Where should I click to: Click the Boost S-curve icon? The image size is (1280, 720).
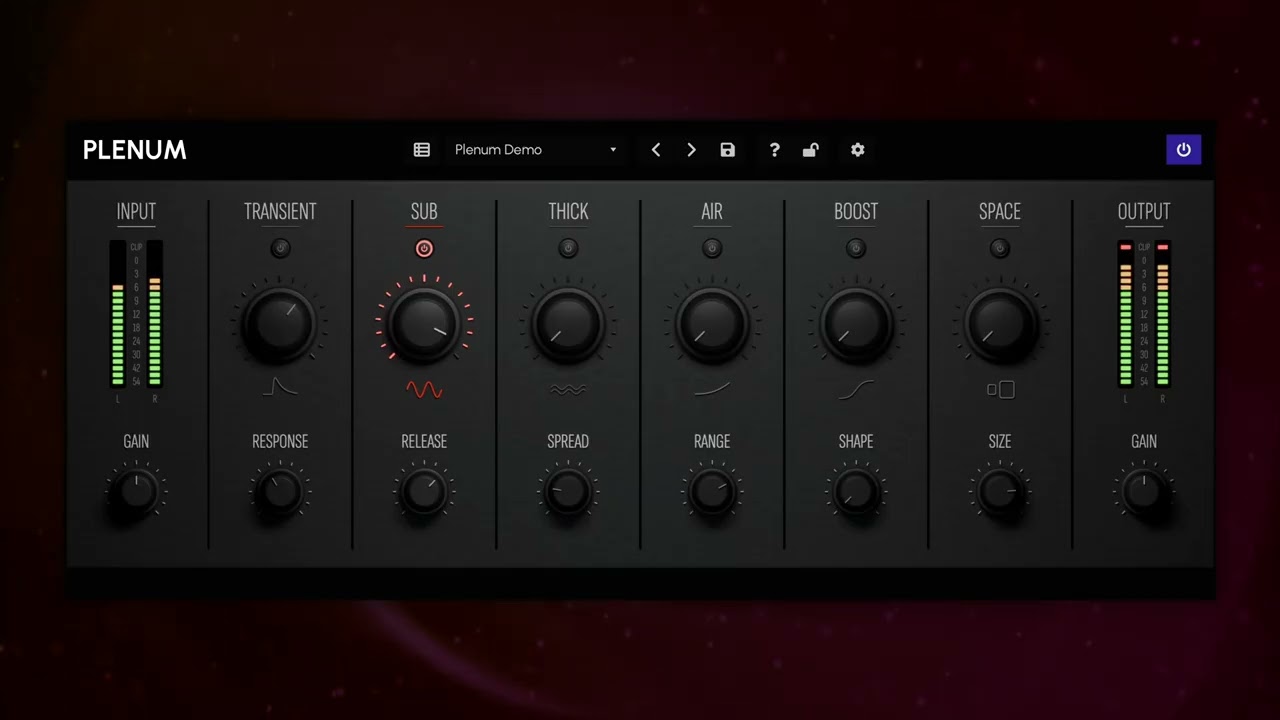coord(856,390)
